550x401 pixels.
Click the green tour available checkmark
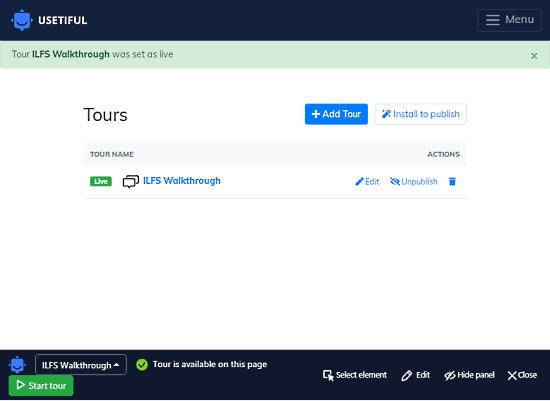142,365
